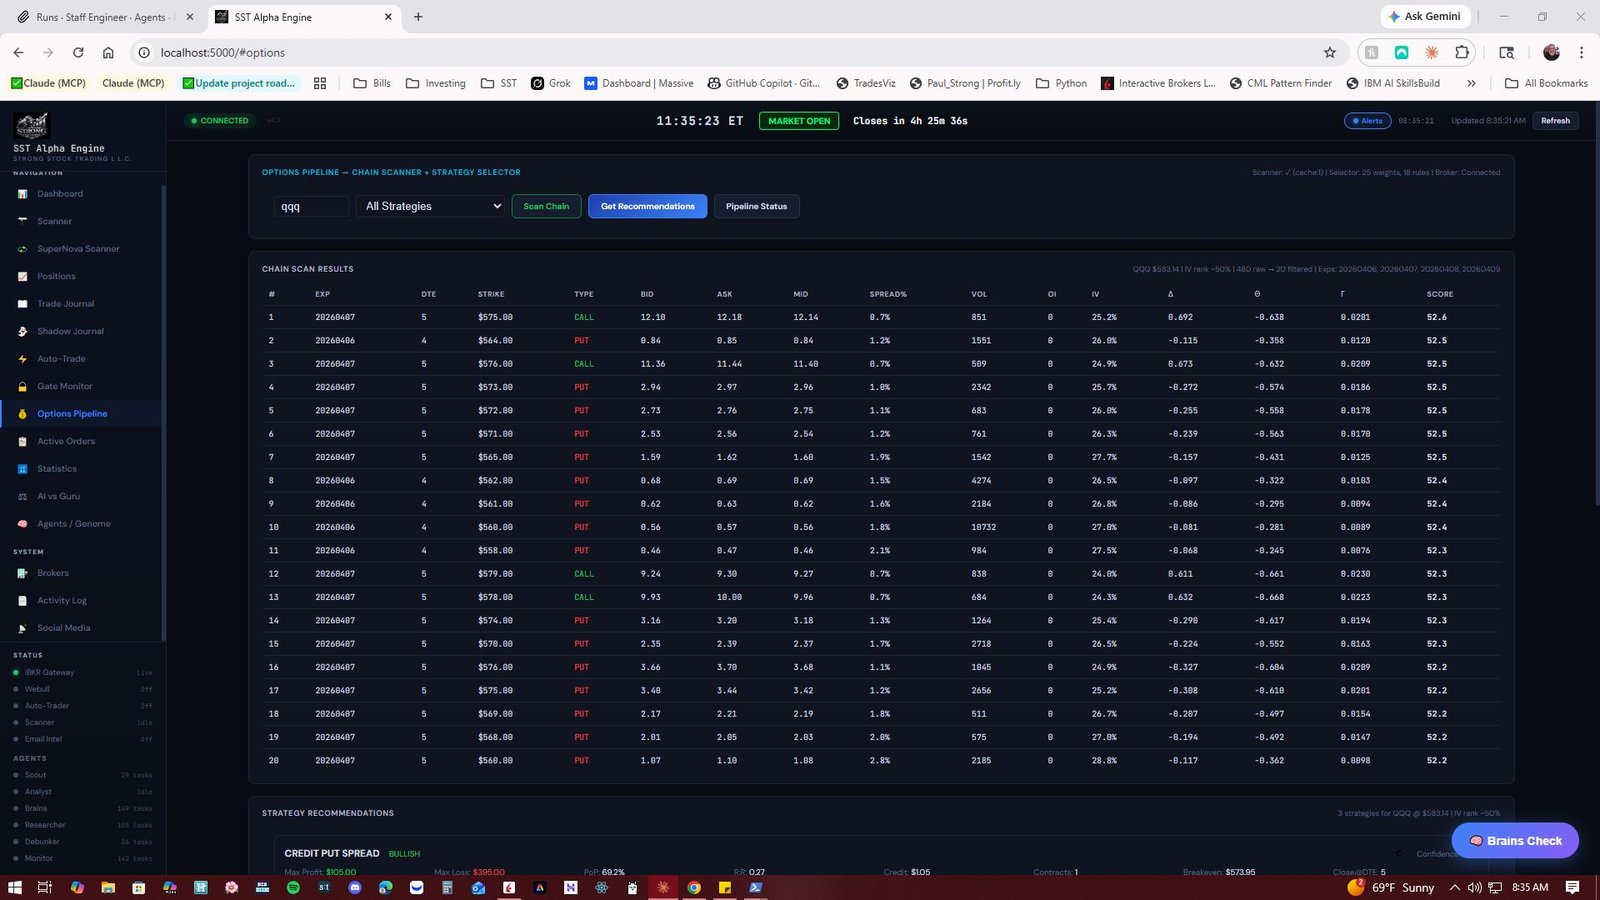The image size is (1600, 900).
Task: Click CREDIT PUT SPREAD recommendation title
Action: 332,853
